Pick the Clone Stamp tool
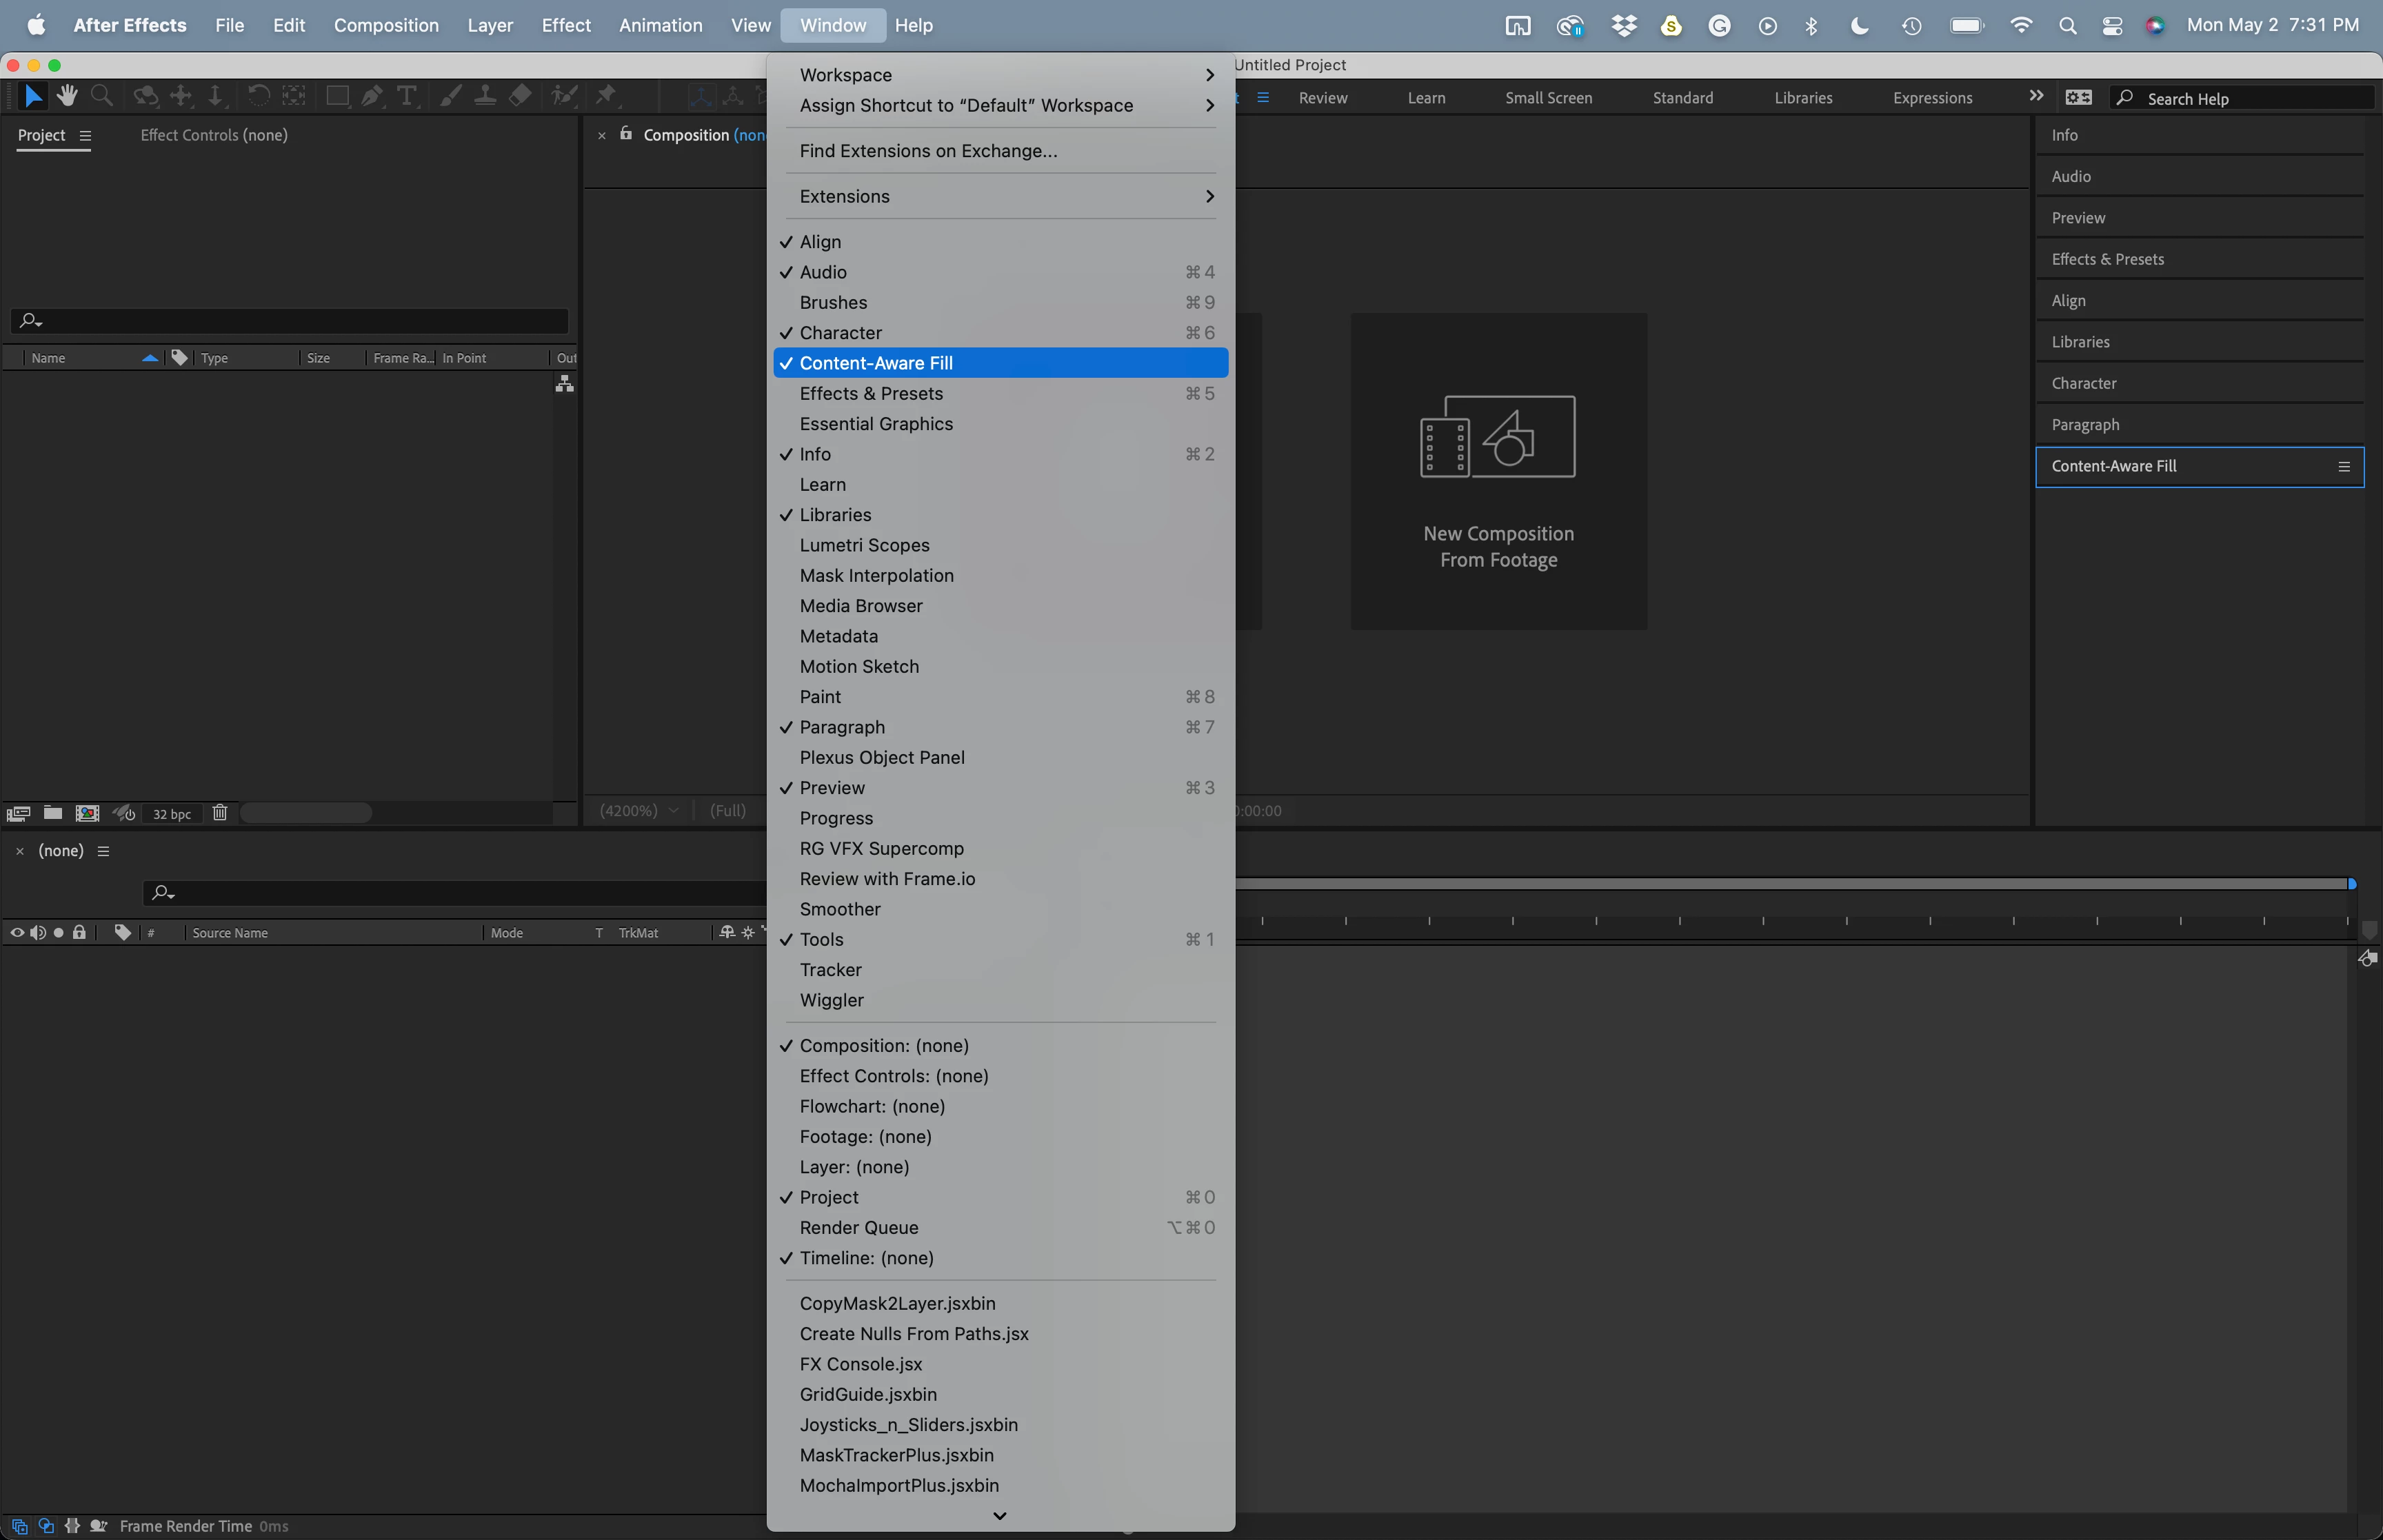The height and width of the screenshot is (1540, 2383). [x=485, y=96]
